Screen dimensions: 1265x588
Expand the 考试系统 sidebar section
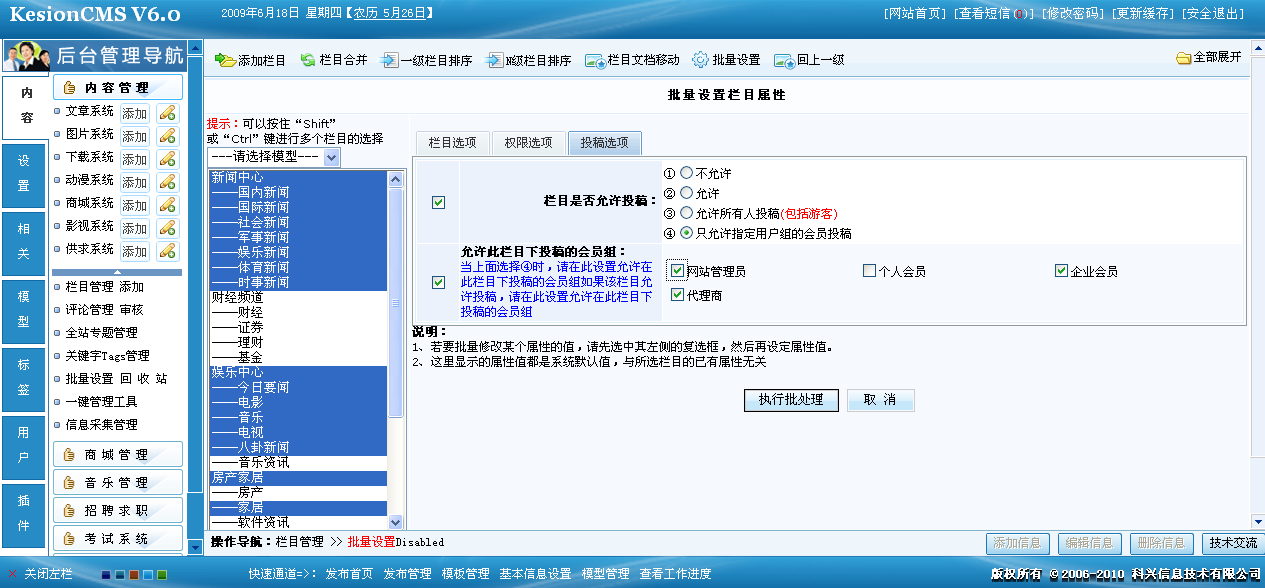point(117,539)
